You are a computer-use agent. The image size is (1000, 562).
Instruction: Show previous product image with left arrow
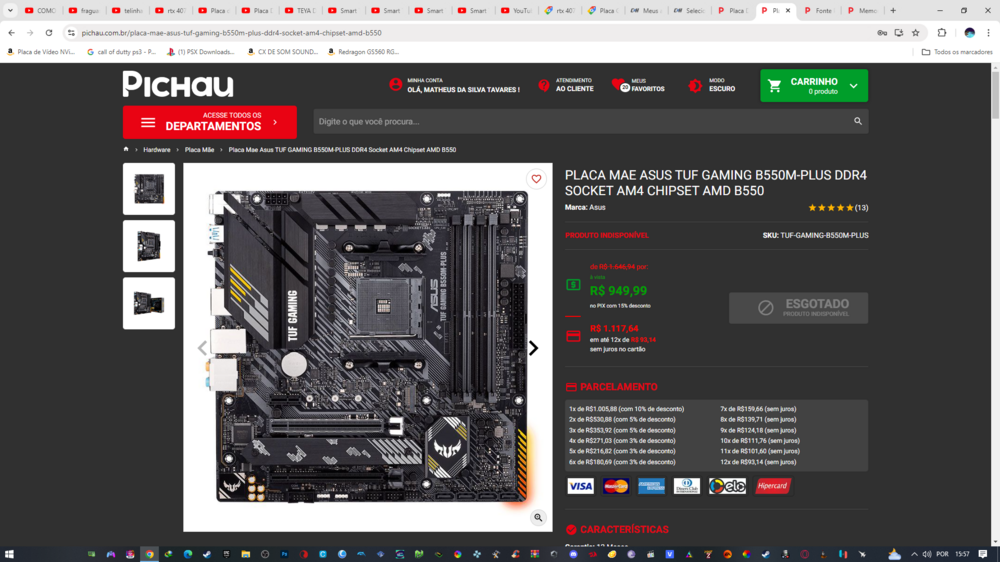(x=202, y=348)
